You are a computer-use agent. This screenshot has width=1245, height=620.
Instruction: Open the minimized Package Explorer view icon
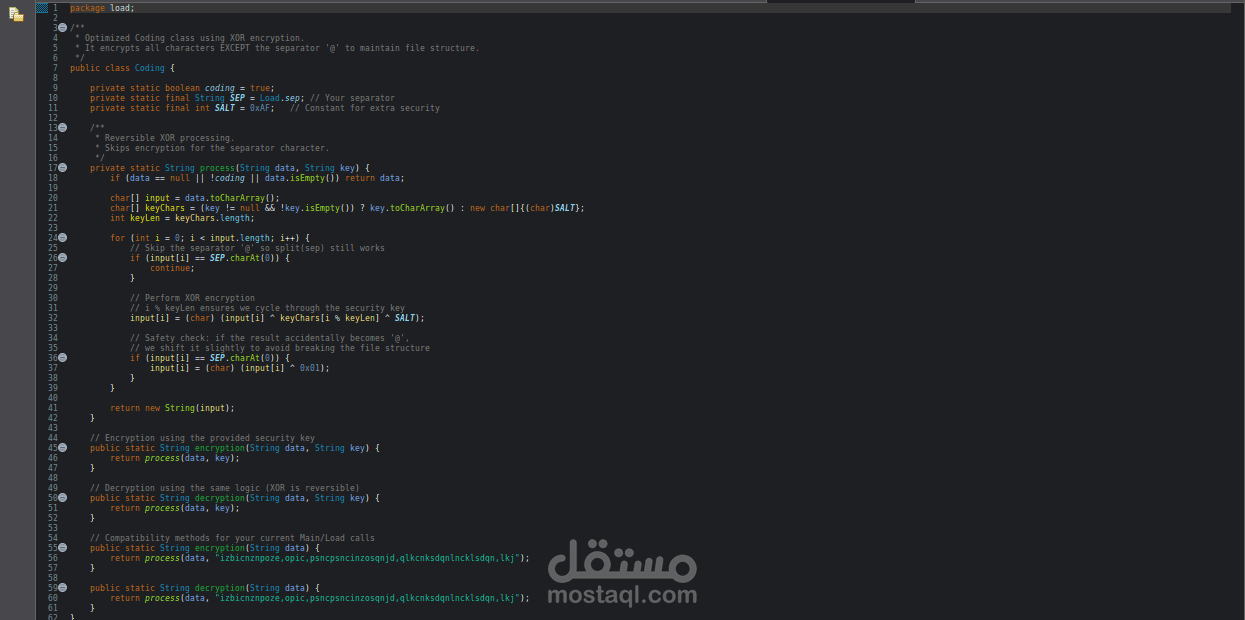pos(16,14)
